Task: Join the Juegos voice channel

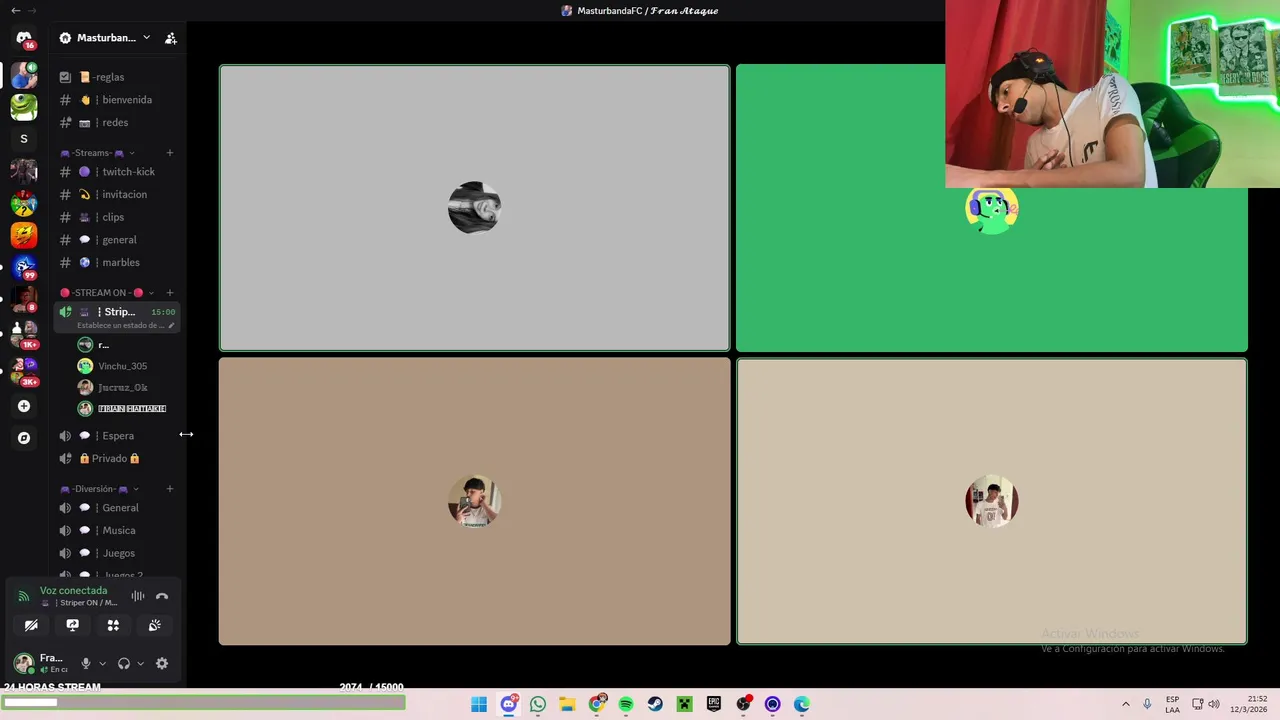Action: (x=117, y=553)
